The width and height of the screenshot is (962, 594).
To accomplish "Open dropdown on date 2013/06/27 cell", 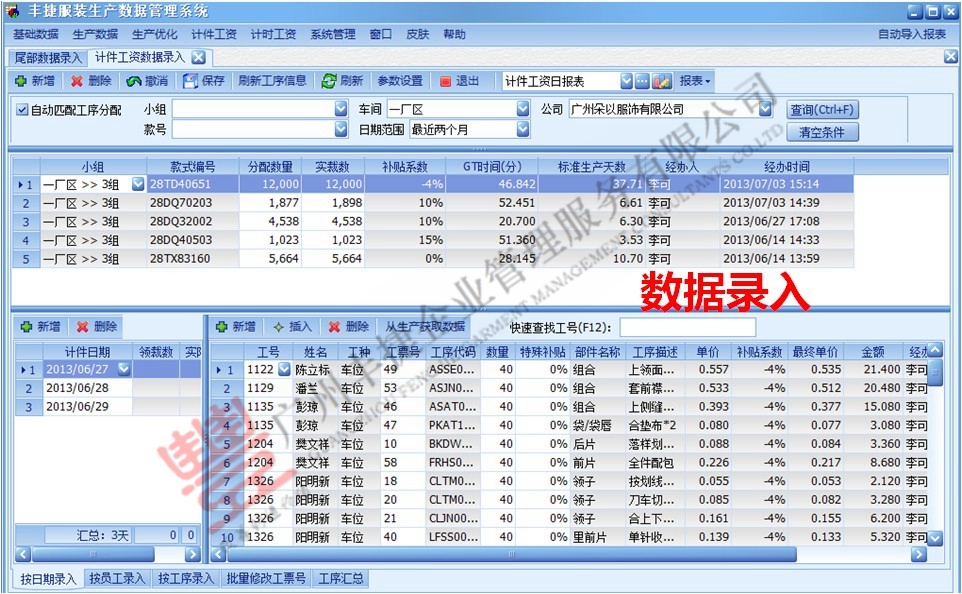I will pos(124,369).
